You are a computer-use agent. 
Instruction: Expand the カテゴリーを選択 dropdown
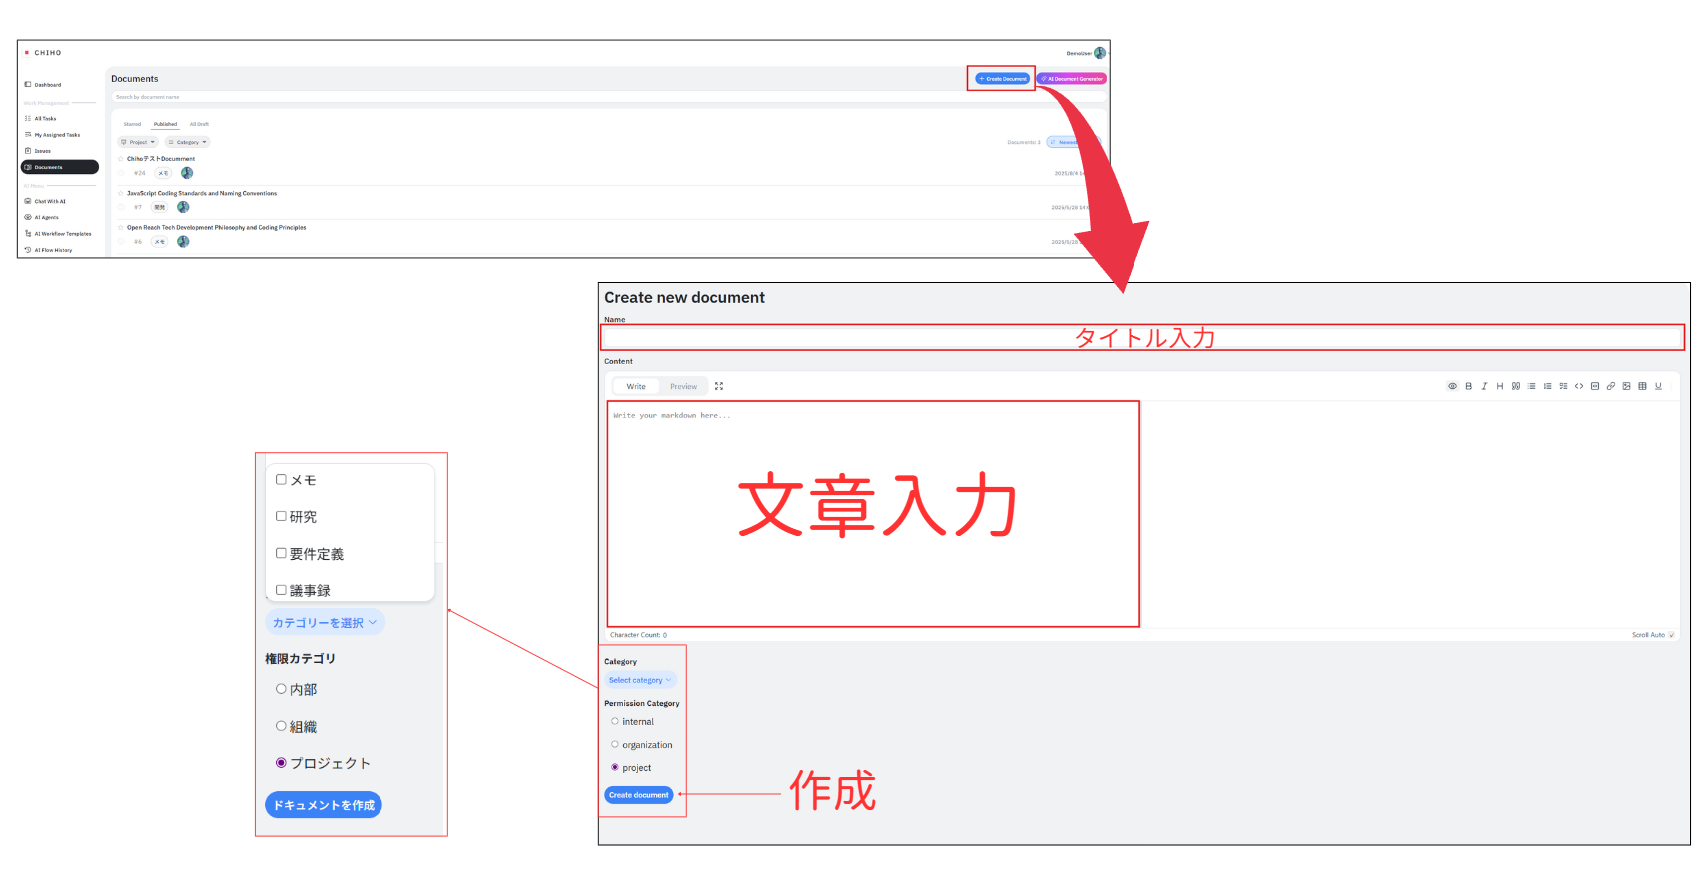pos(325,622)
